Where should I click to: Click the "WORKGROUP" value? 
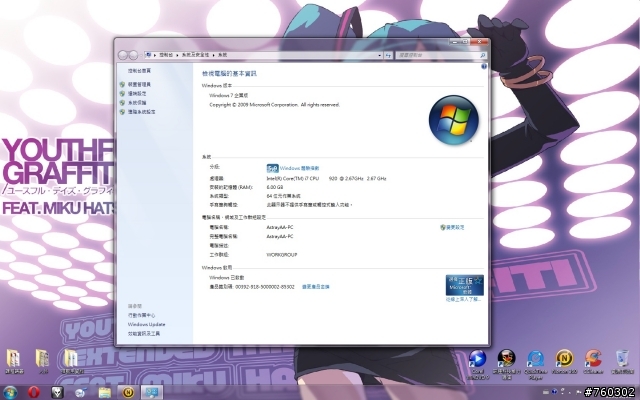pos(282,255)
